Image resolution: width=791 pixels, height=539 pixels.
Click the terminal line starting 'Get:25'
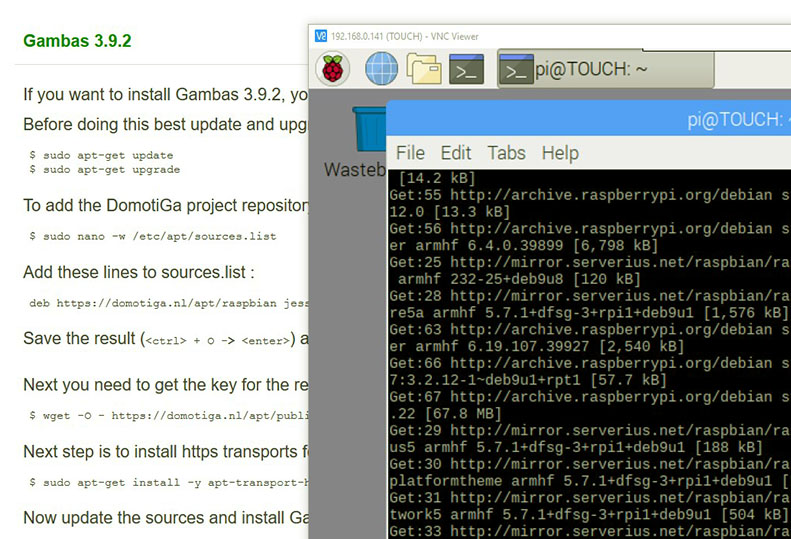point(590,262)
